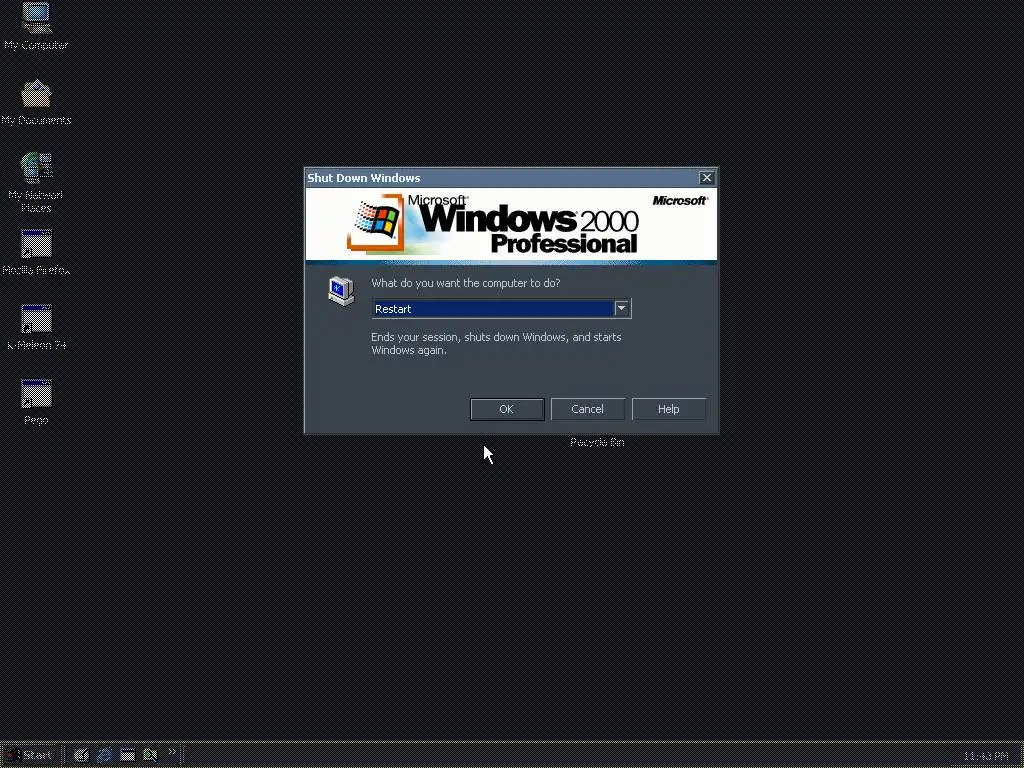This screenshot has width=1024, height=768.
Task: Click the Show Desktop quick launch icon
Action: click(81, 755)
